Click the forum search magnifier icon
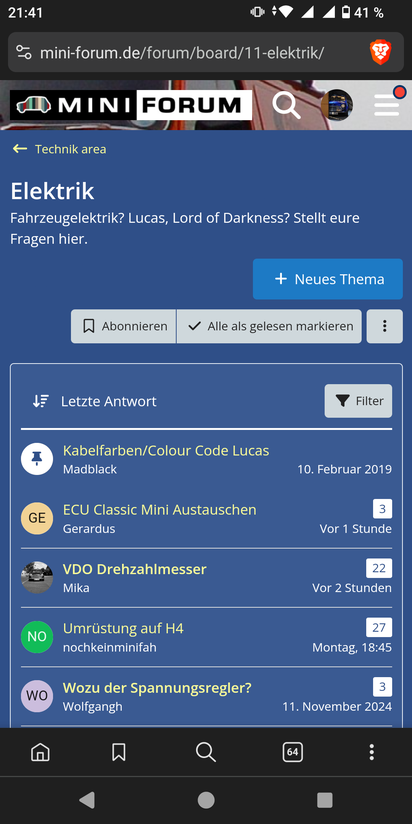The height and width of the screenshot is (824, 412). pyautogui.click(x=286, y=105)
